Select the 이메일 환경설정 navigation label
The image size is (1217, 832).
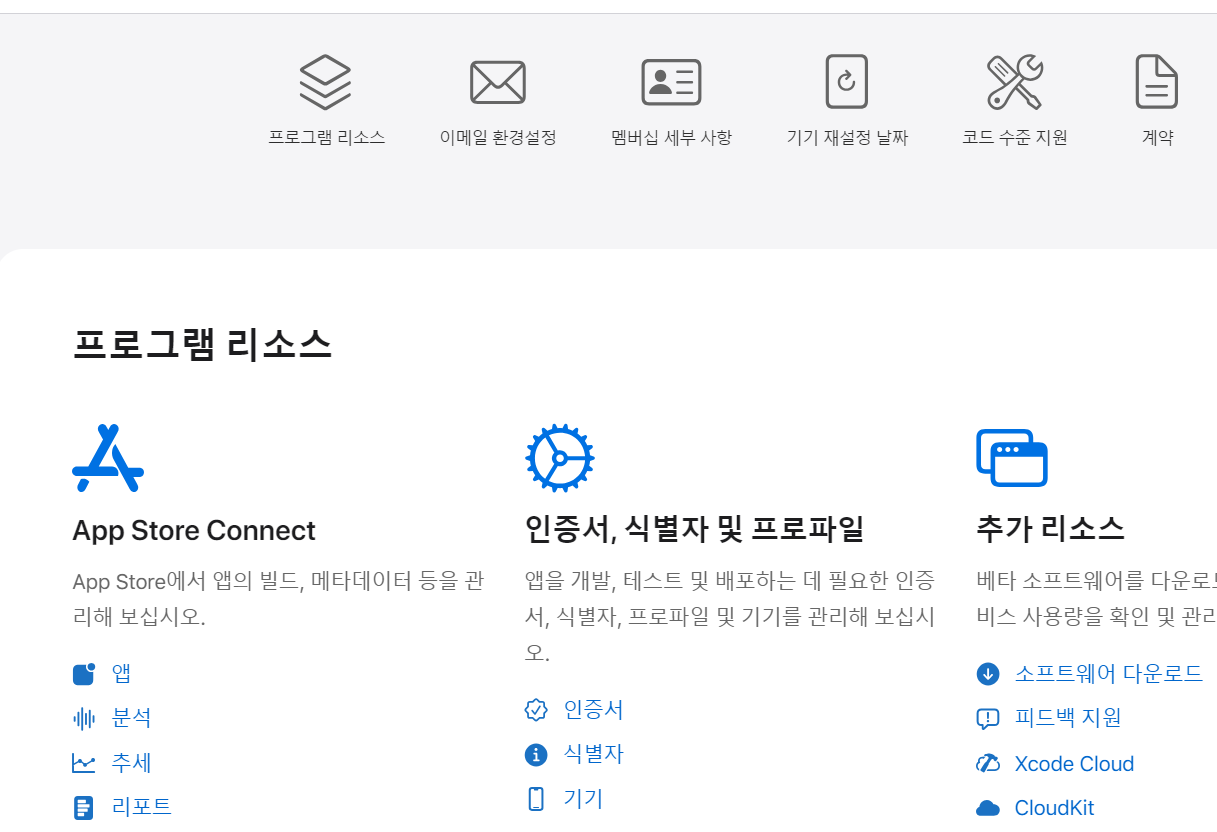pos(498,138)
